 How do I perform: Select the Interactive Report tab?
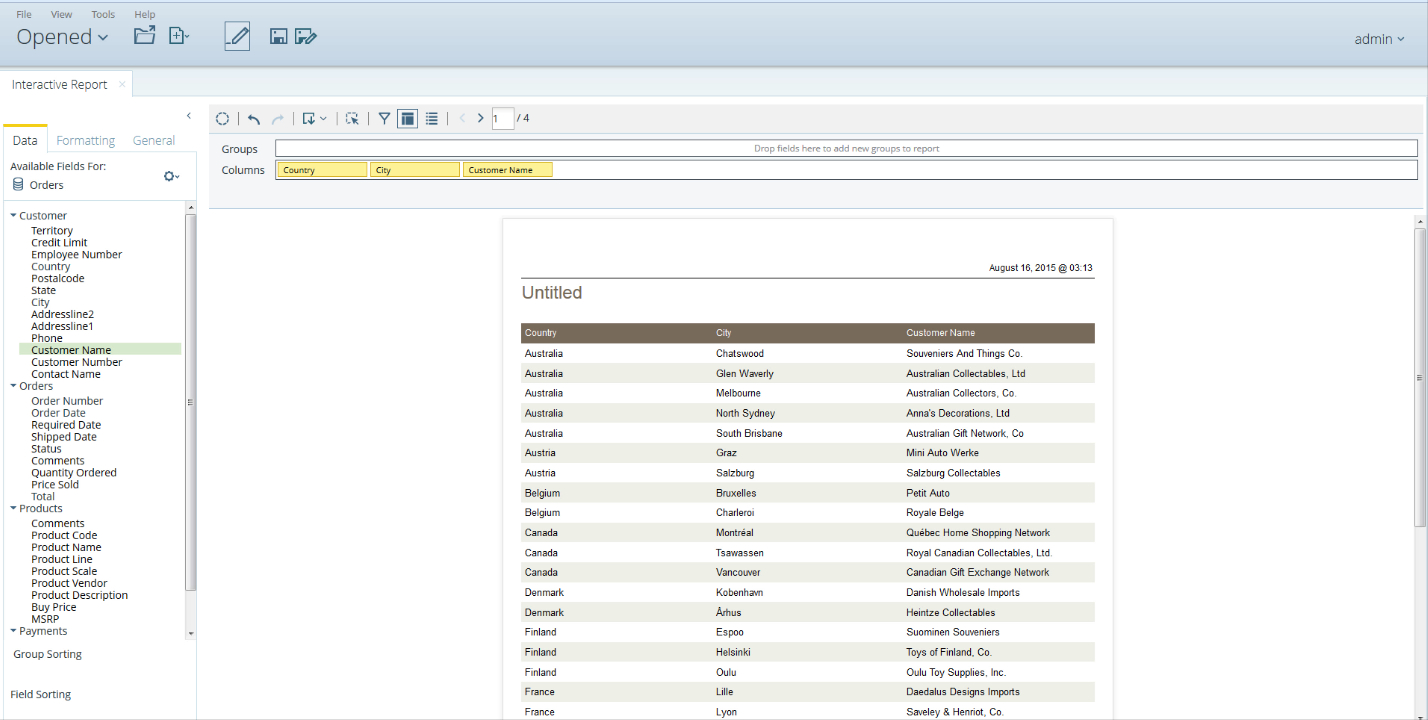pos(60,85)
